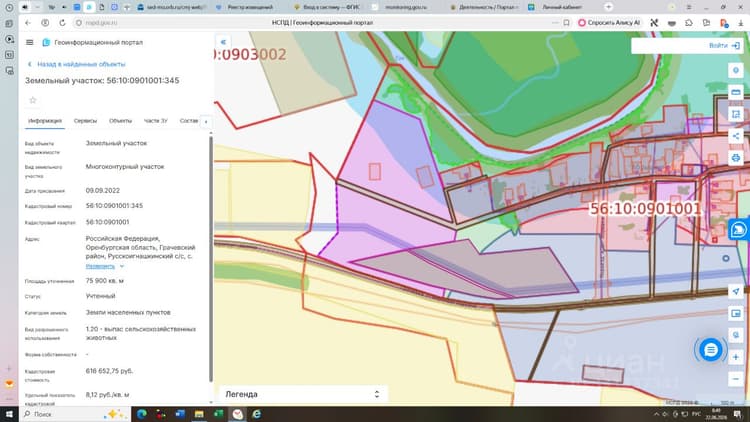Open a new browser tab
Image resolution: width=750 pixels, height=422 pixels.
point(608,7)
